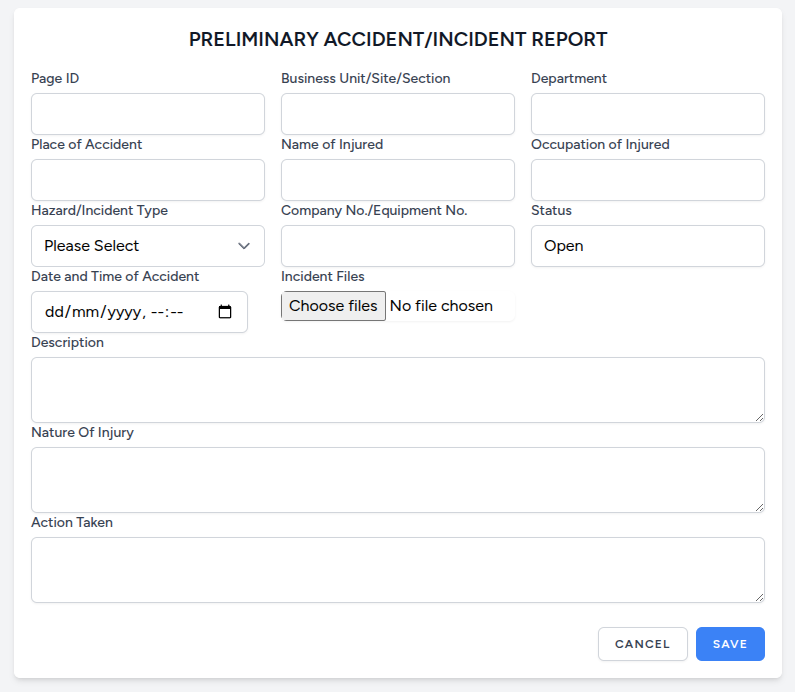Select the Company No./Equipment No. field

coord(398,246)
